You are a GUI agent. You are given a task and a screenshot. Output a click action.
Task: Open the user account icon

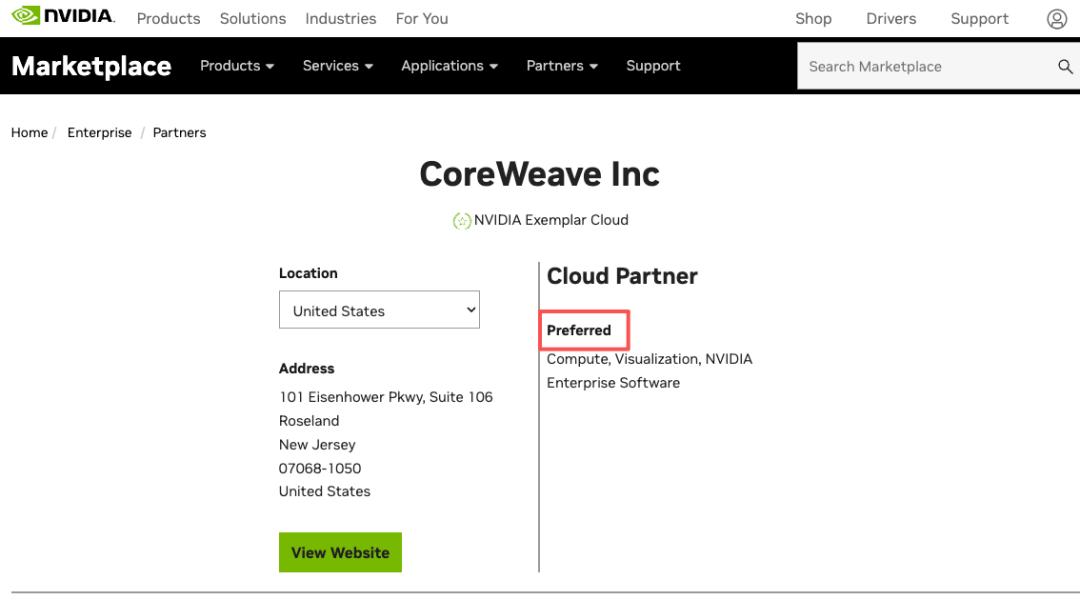tap(1057, 19)
